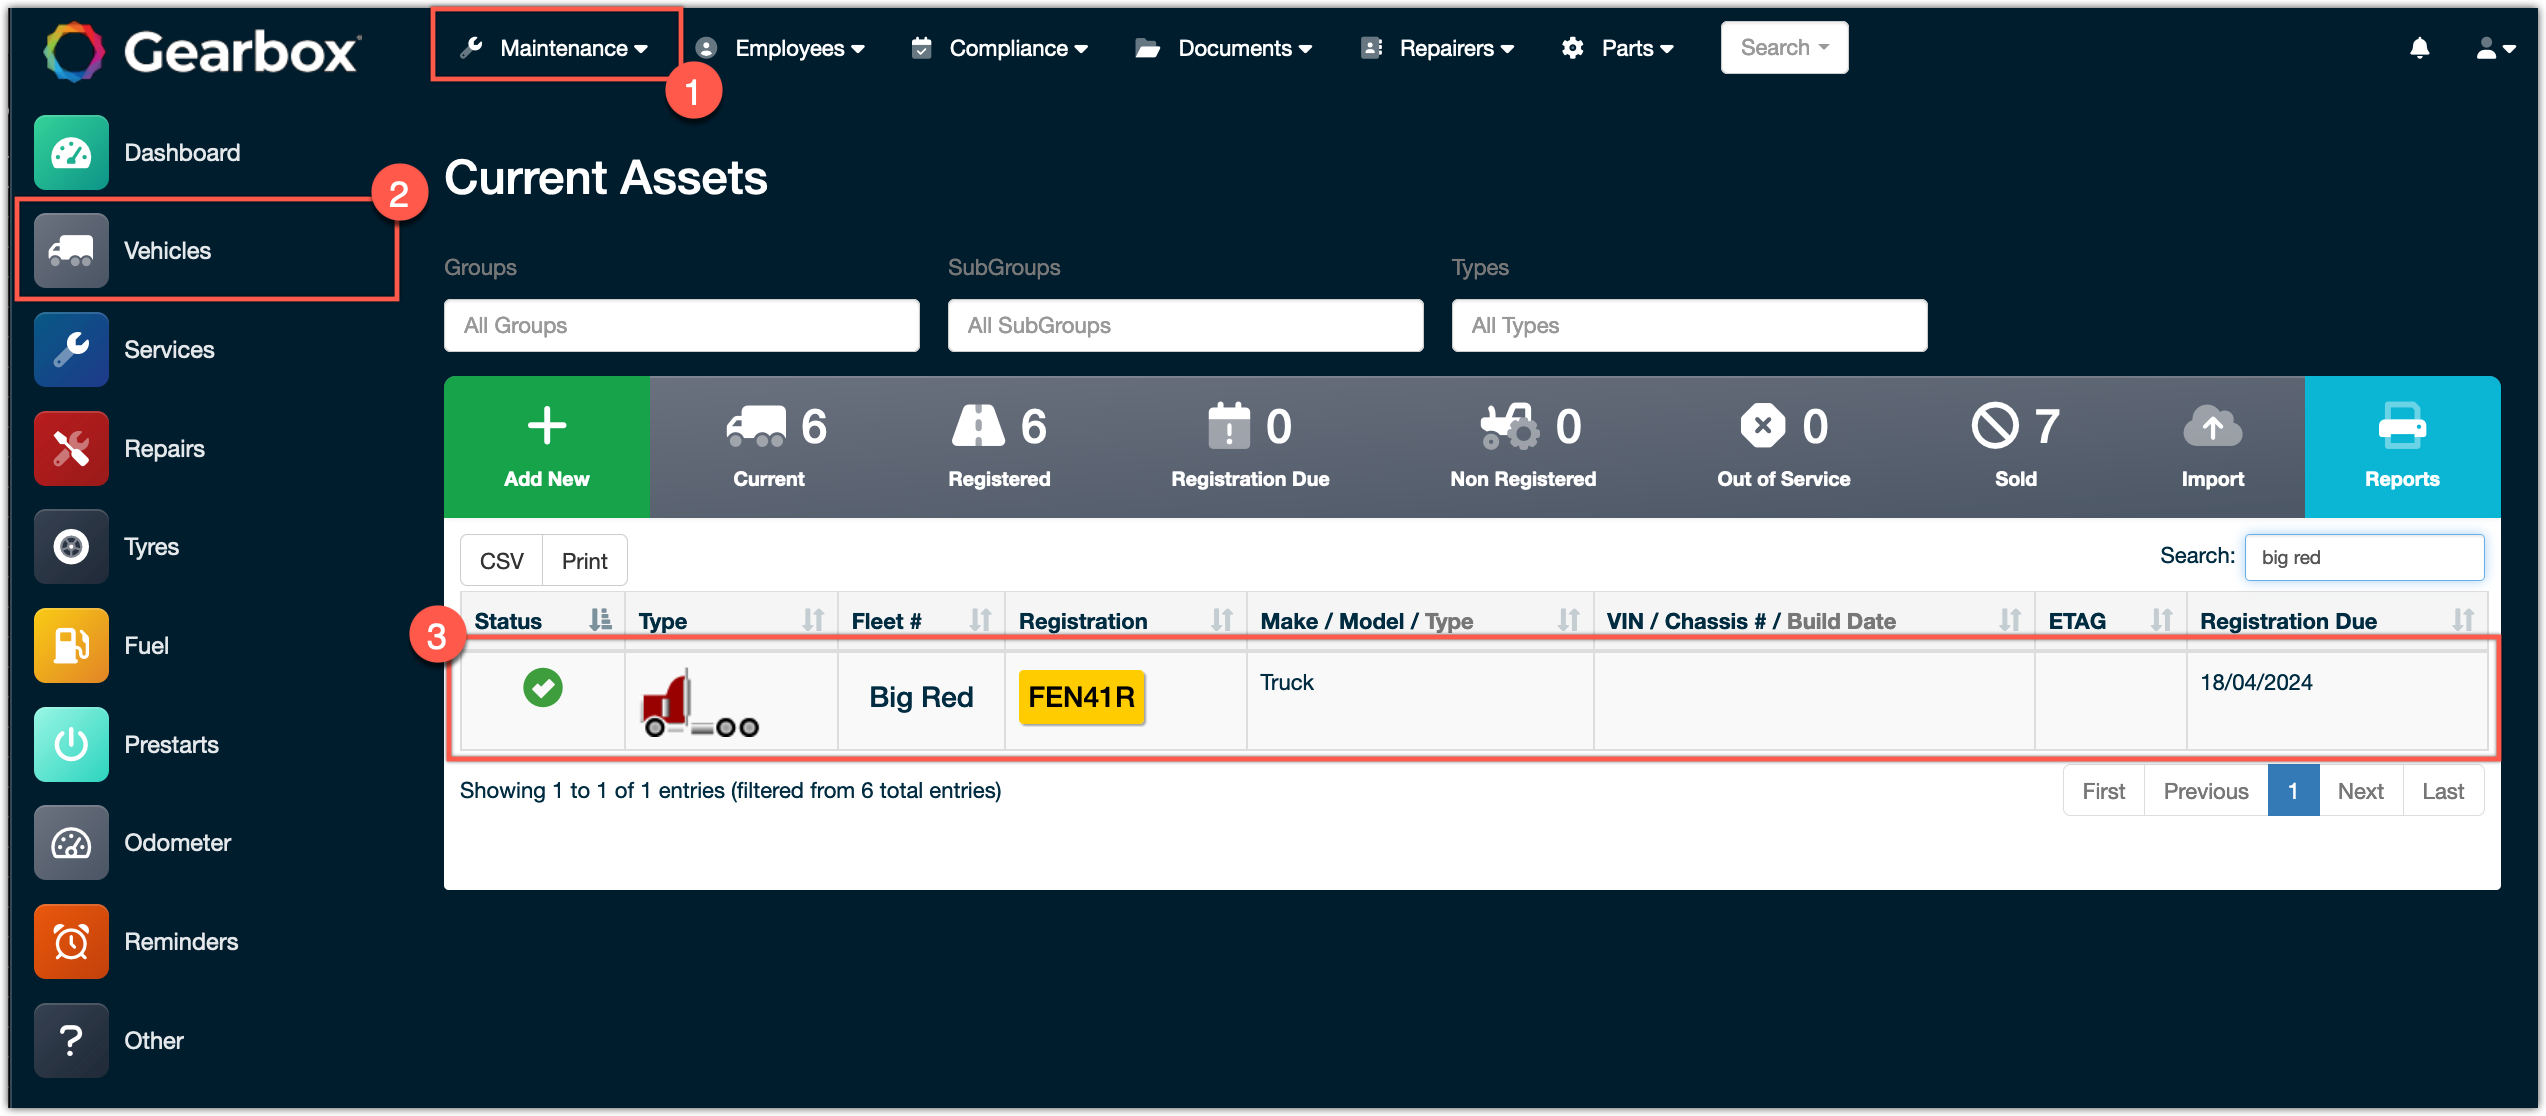Image resolution: width=2546 pixels, height=1116 pixels.
Task: Open the Compliance menu
Action: [1010, 47]
